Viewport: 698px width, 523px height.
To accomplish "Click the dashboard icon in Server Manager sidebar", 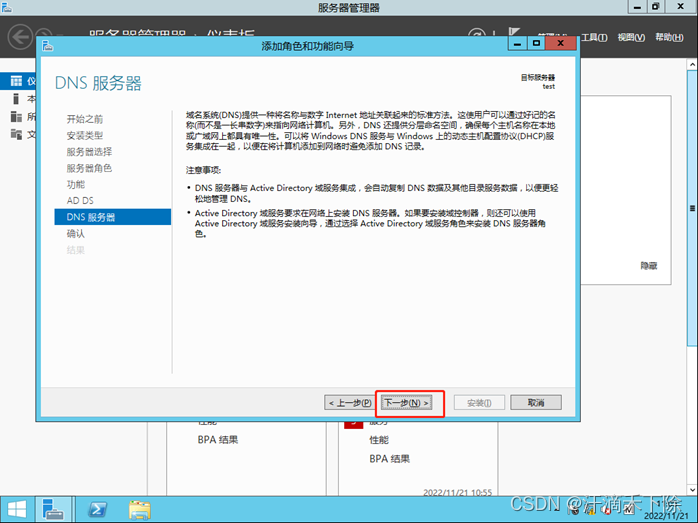I will pos(16,81).
